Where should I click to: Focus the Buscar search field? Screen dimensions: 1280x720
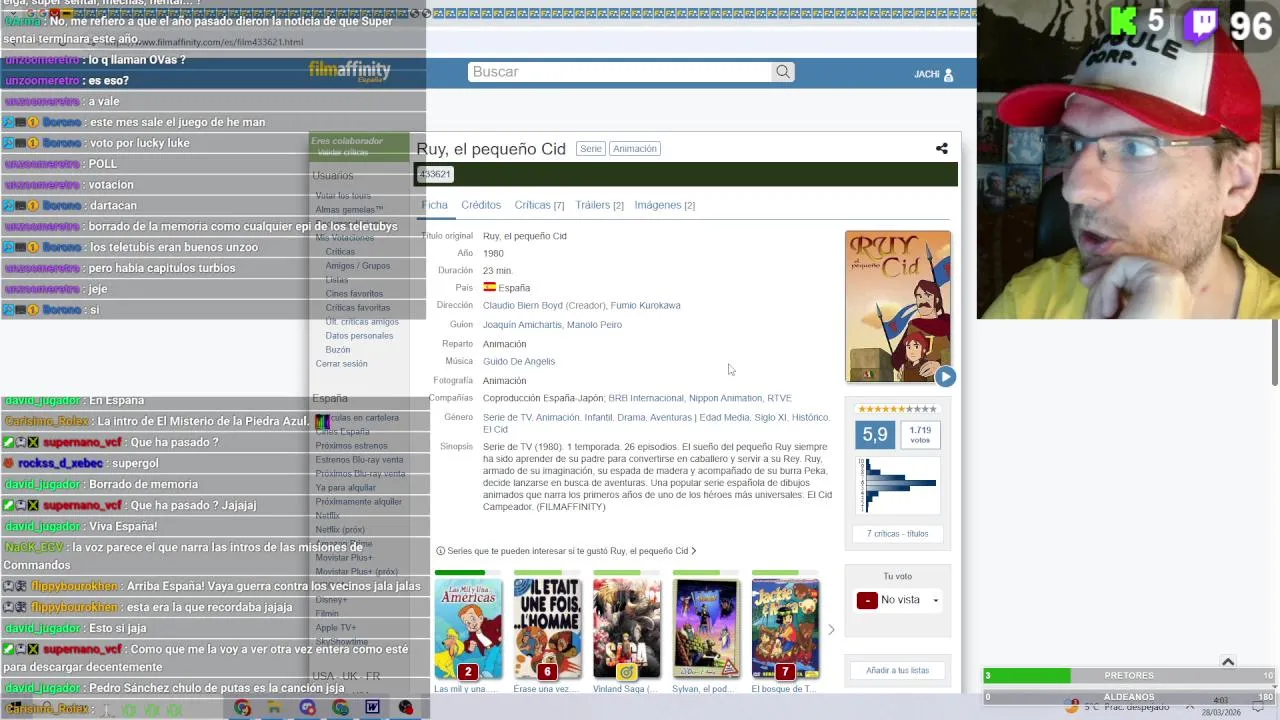click(x=620, y=72)
